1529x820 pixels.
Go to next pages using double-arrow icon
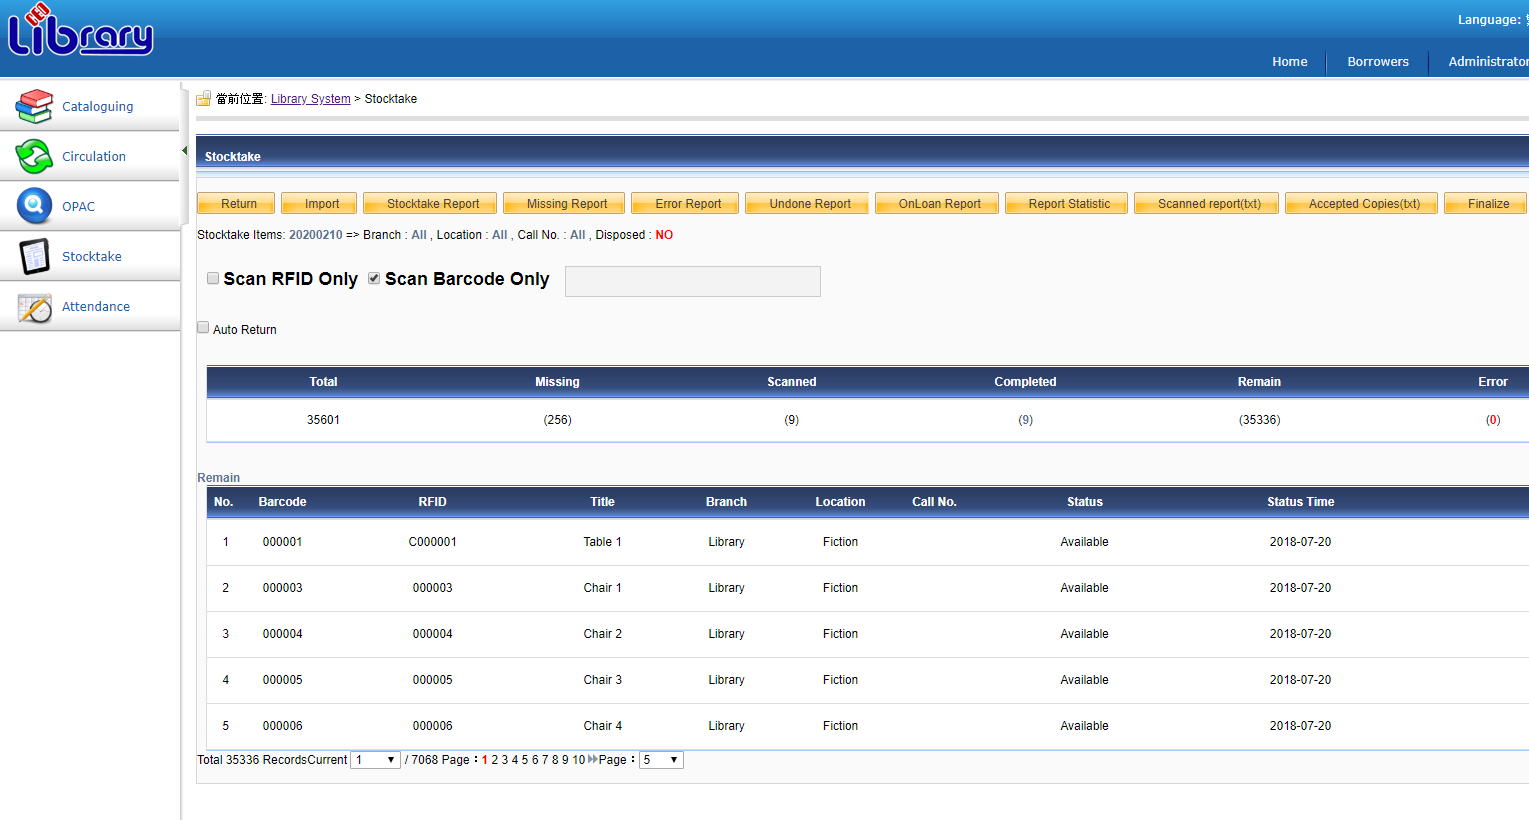tap(592, 760)
